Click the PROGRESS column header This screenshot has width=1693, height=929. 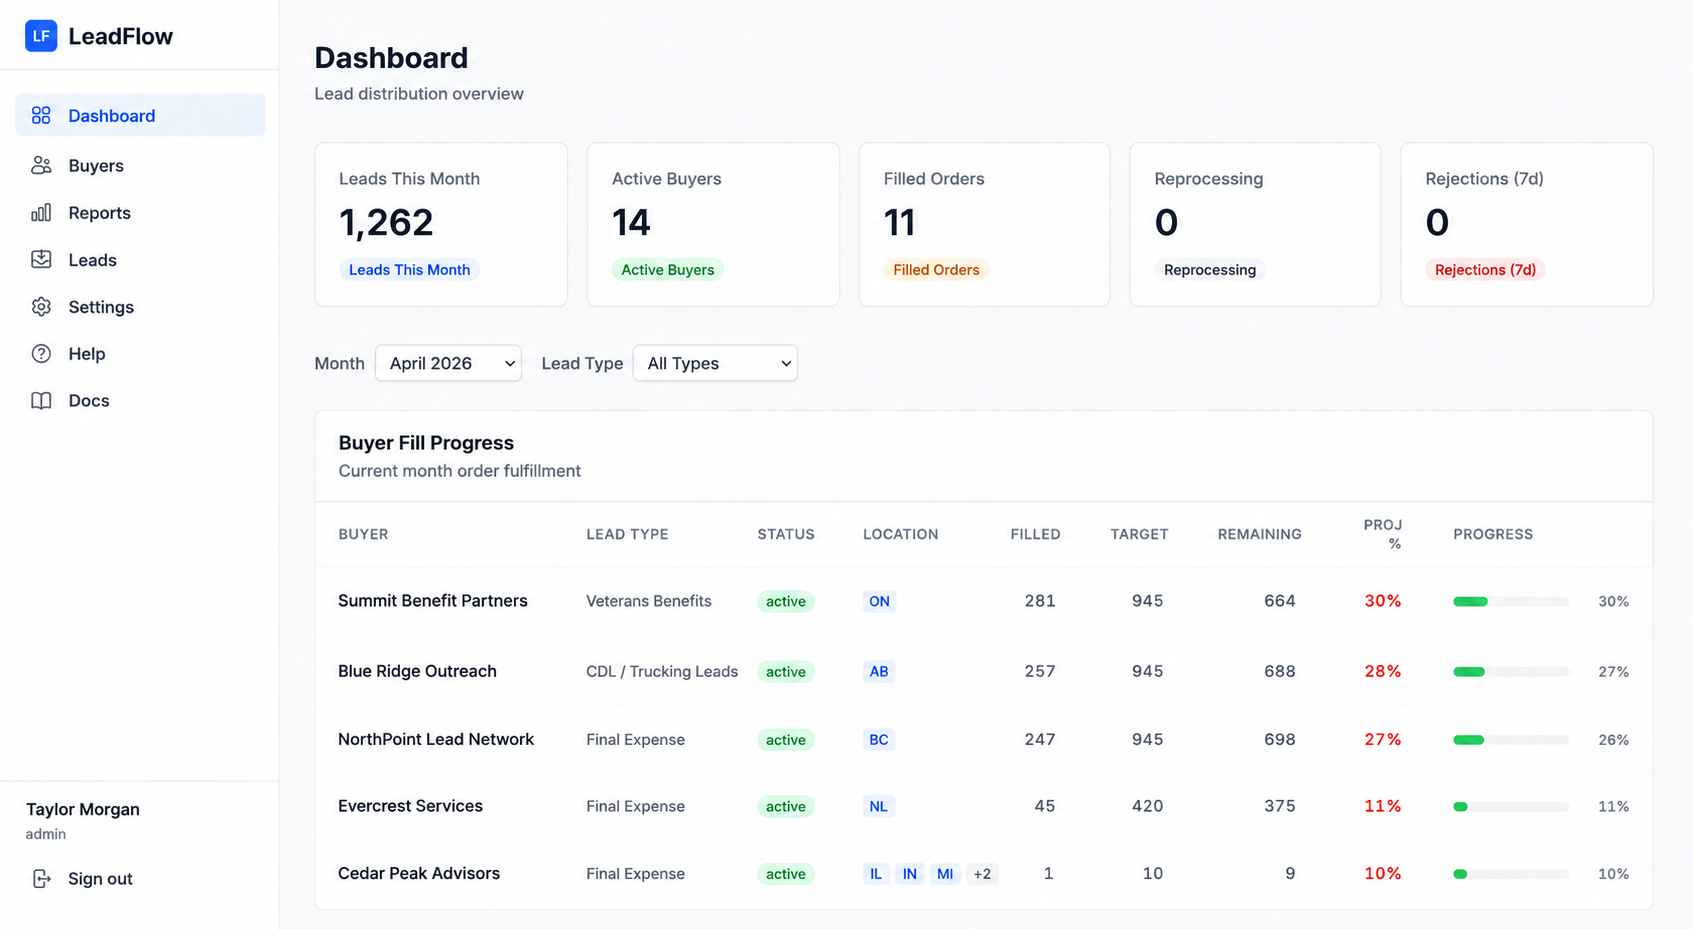[1493, 534]
